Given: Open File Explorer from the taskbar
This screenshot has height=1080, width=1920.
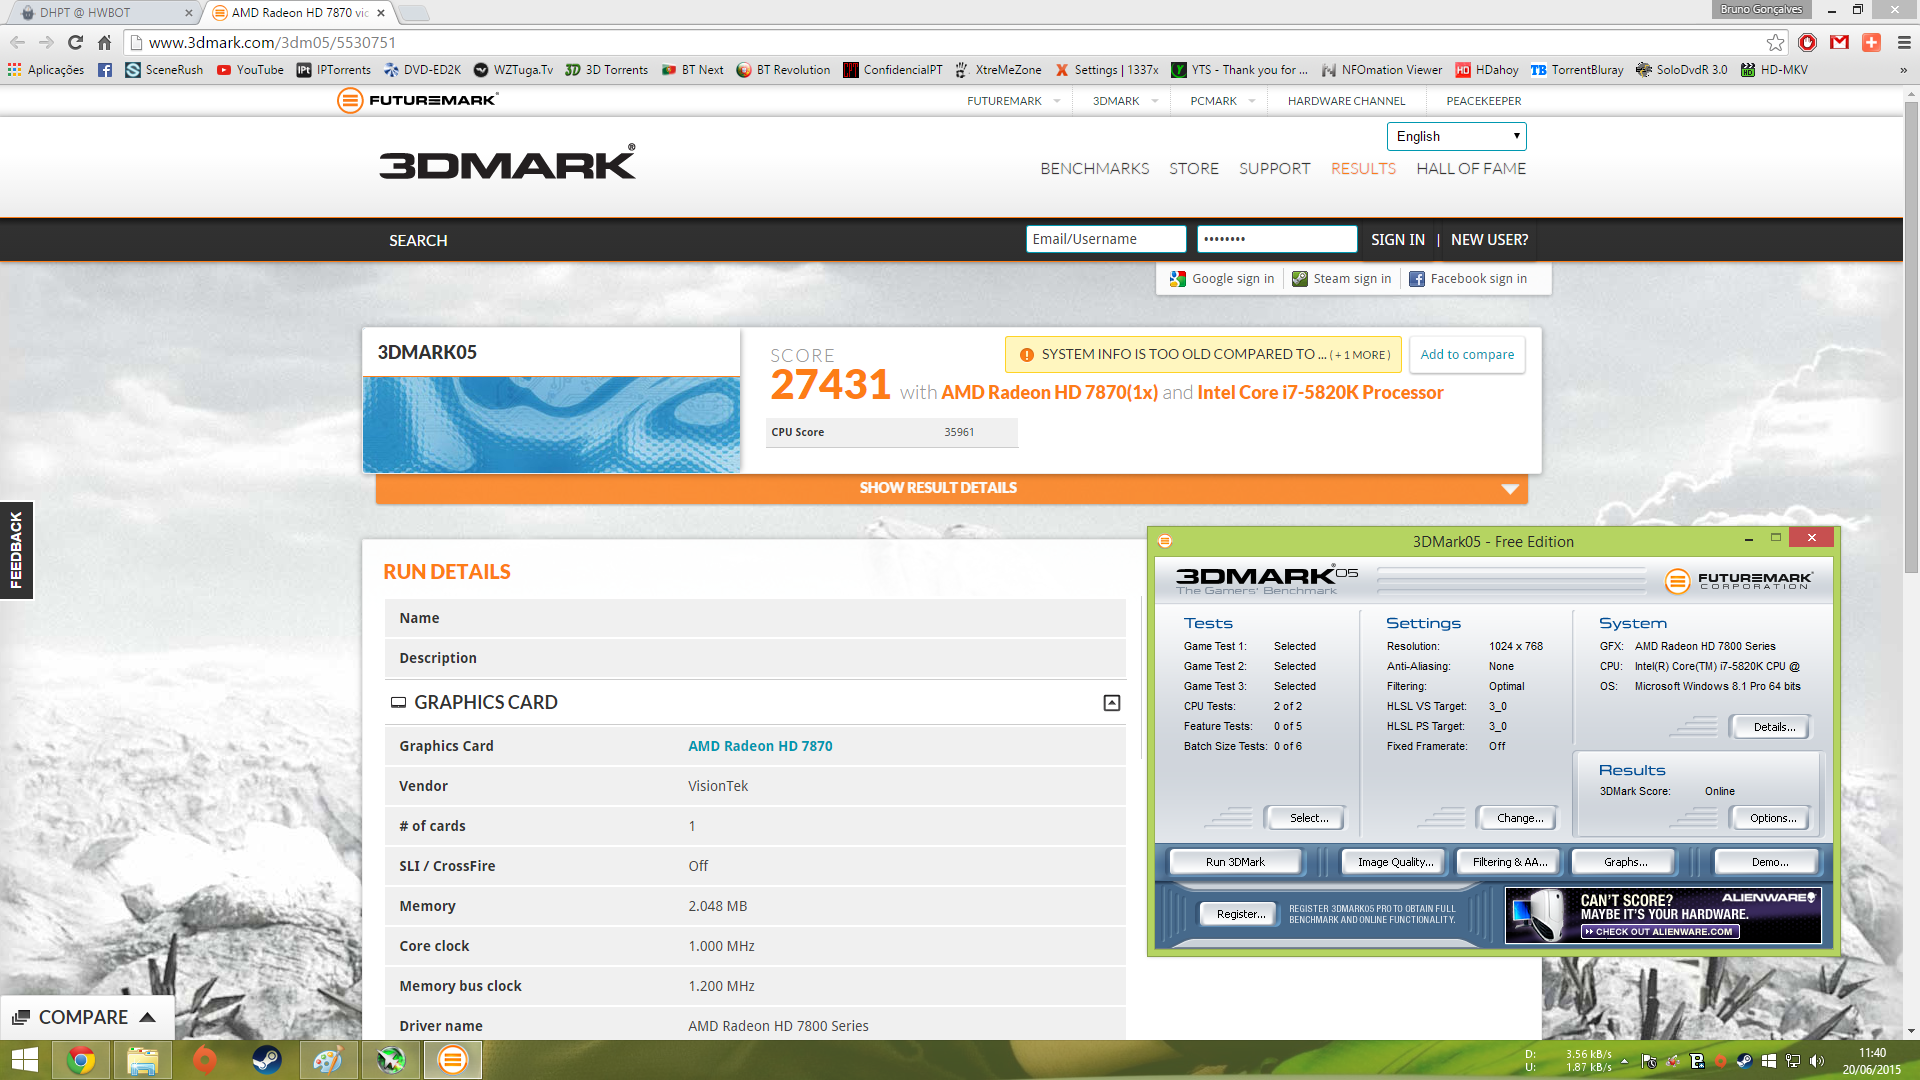Looking at the screenshot, I should pyautogui.click(x=142, y=1060).
